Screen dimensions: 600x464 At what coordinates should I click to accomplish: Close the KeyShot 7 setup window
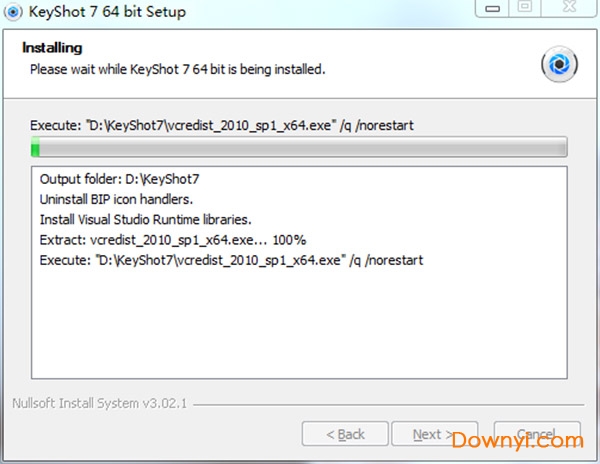click(x=569, y=8)
